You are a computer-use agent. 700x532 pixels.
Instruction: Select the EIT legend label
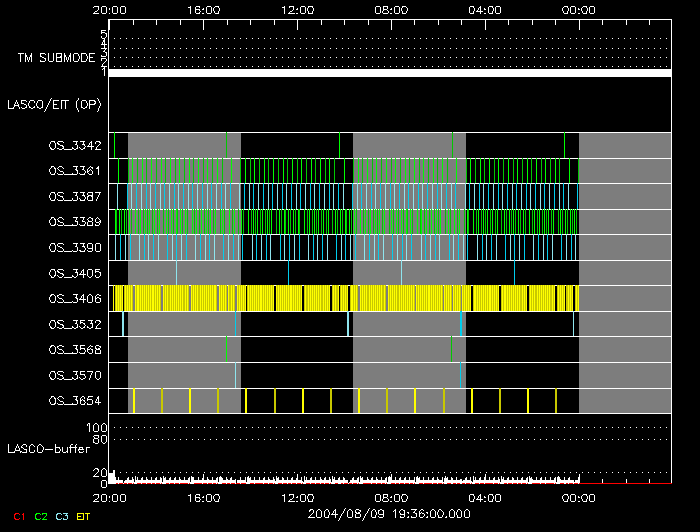click(x=83, y=515)
